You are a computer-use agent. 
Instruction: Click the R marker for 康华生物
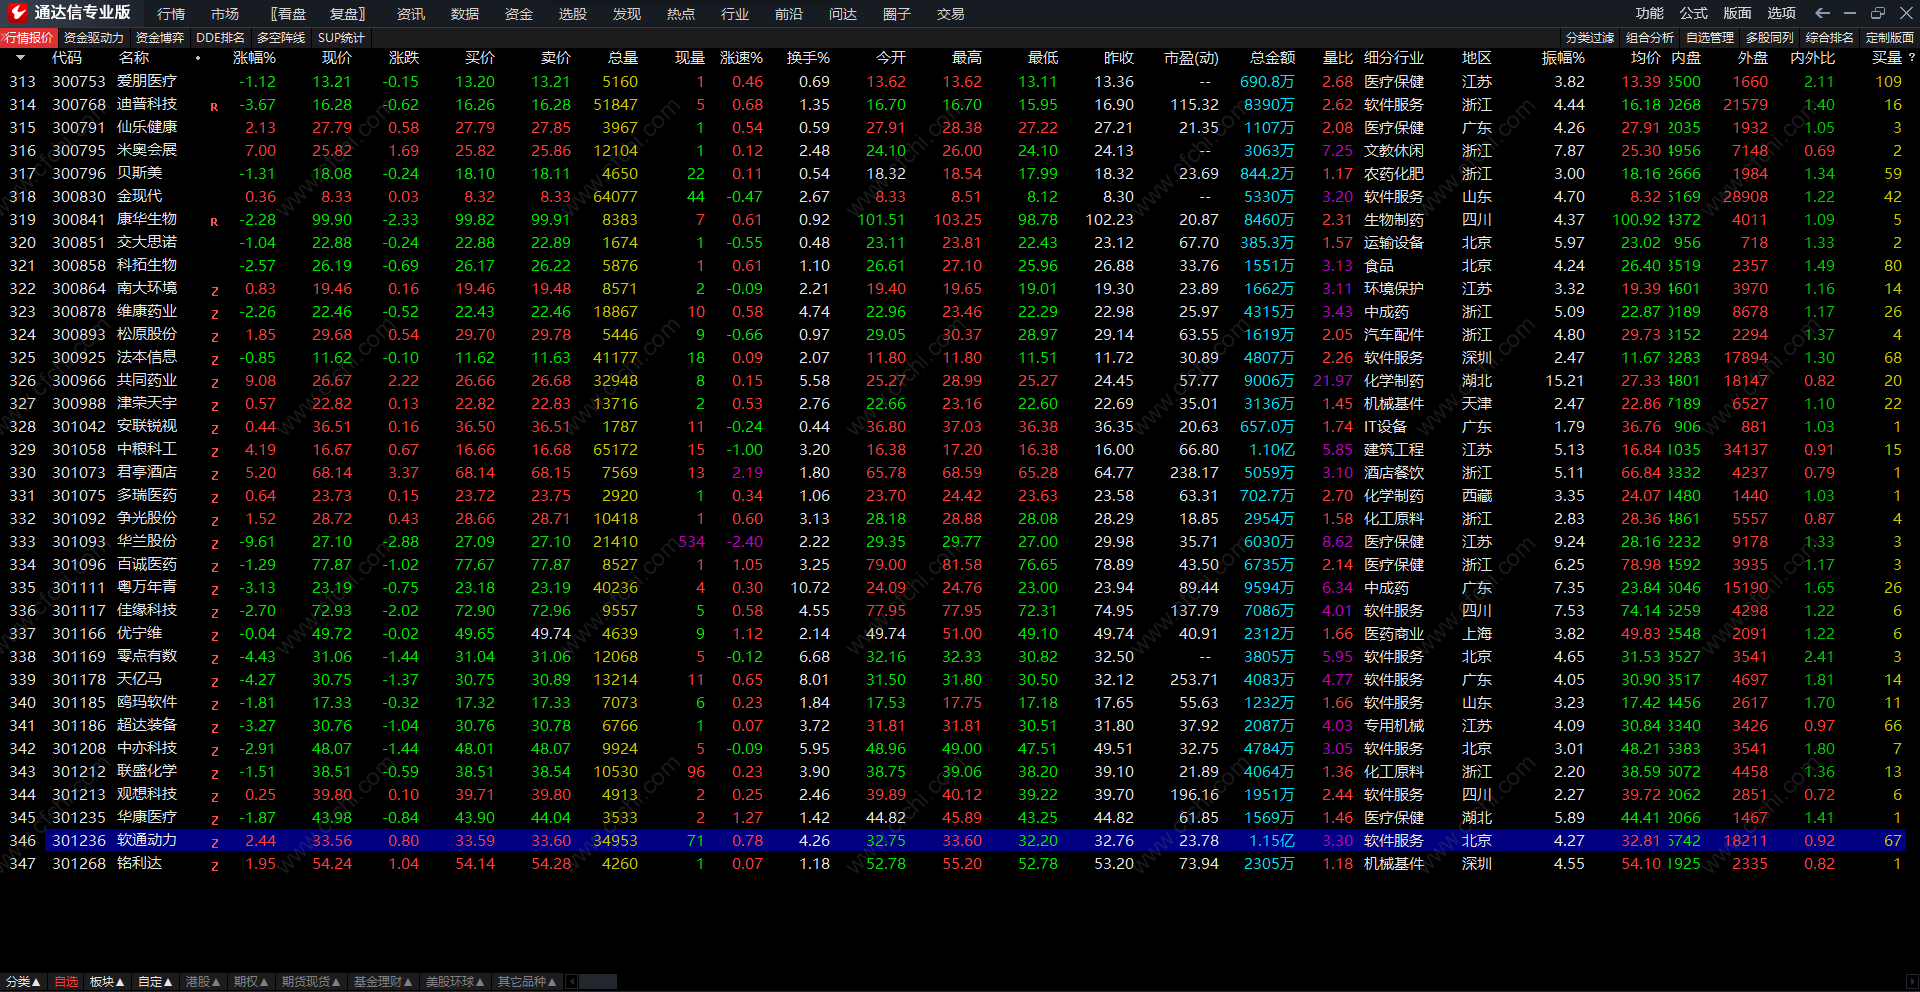tap(214, 221)
